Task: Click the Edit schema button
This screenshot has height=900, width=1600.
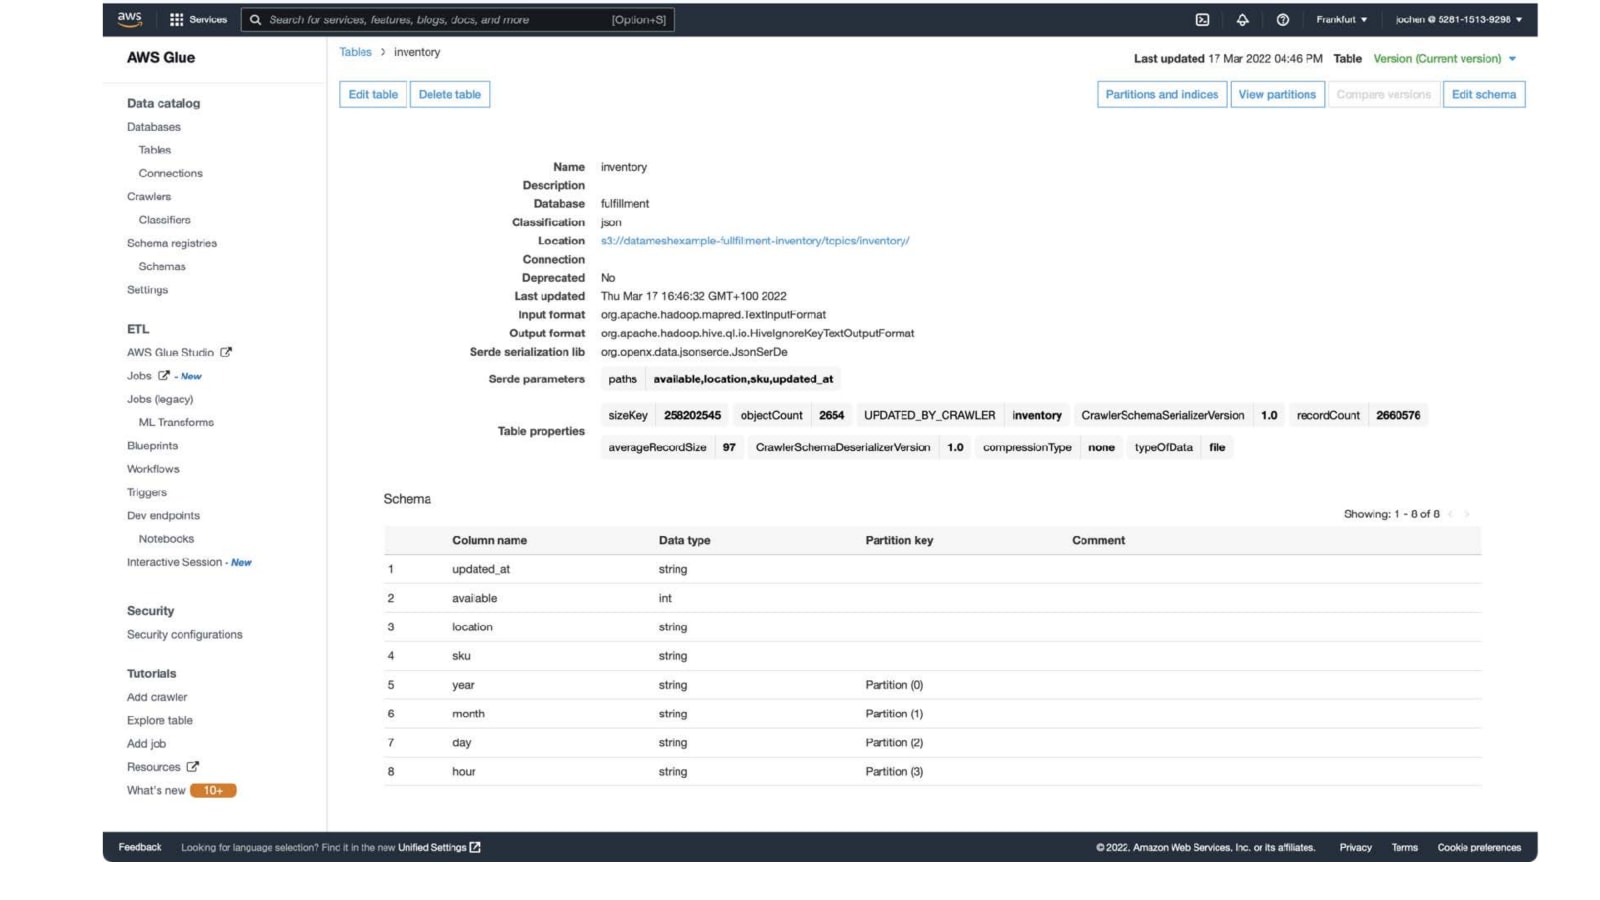Action: (1484, 94)
